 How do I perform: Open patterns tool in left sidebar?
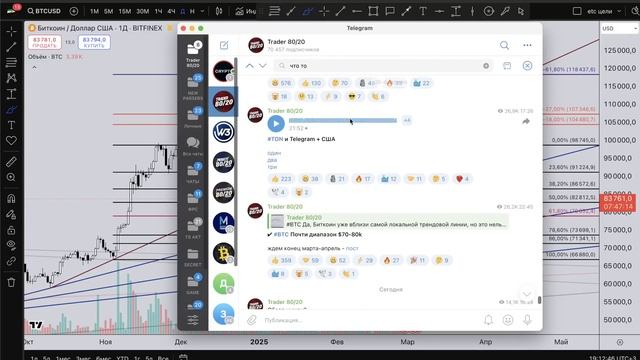click(x=11, y=78)
